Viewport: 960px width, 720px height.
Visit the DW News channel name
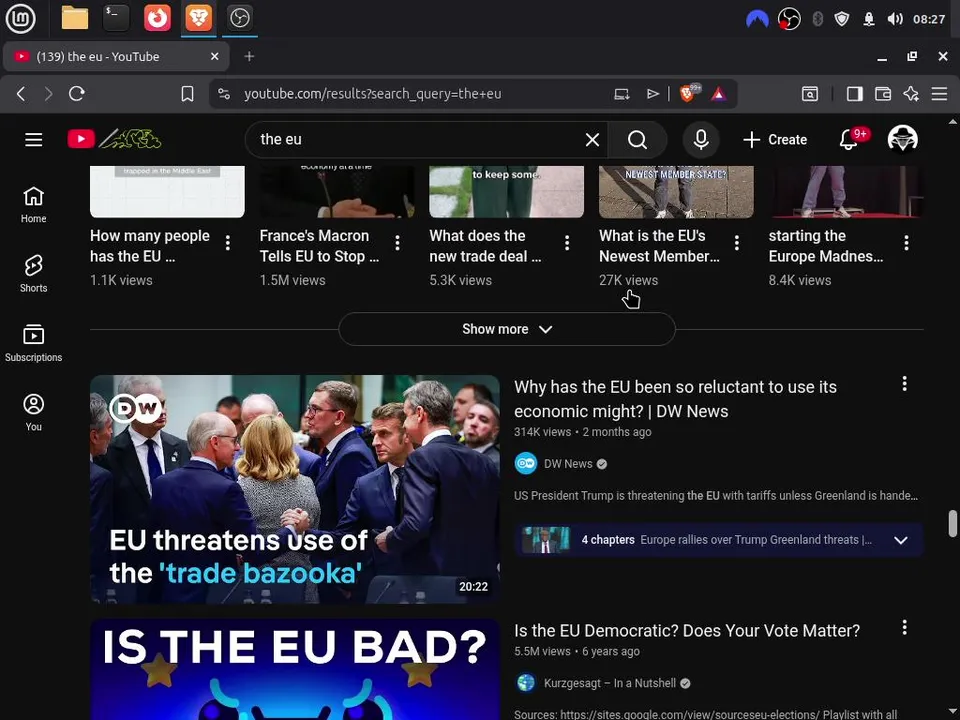tap(568, 463)
